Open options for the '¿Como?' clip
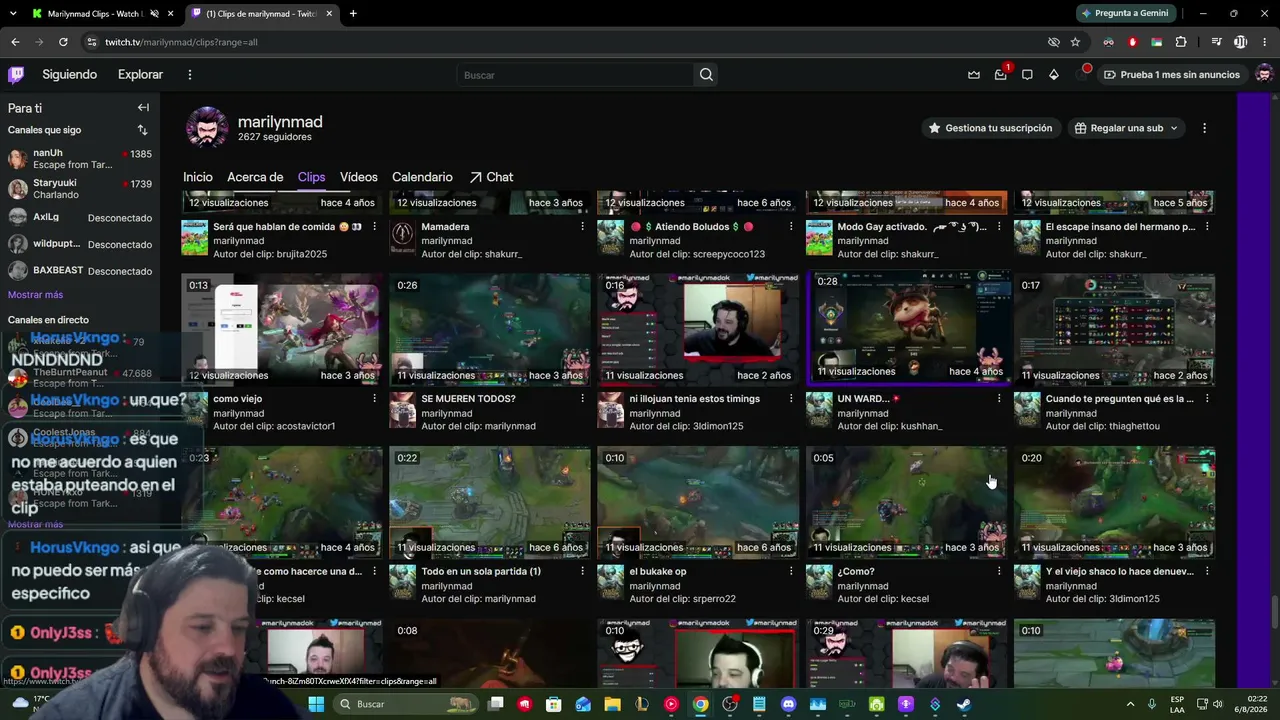The image size is (1280, 720). (x=999, y=572)
